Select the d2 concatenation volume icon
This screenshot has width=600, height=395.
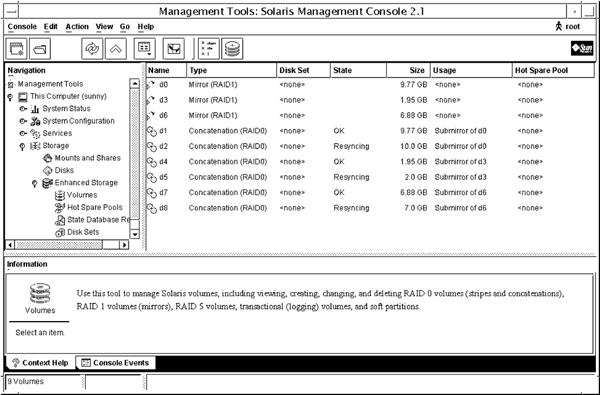pyautogui.click(x=152, y=147)
